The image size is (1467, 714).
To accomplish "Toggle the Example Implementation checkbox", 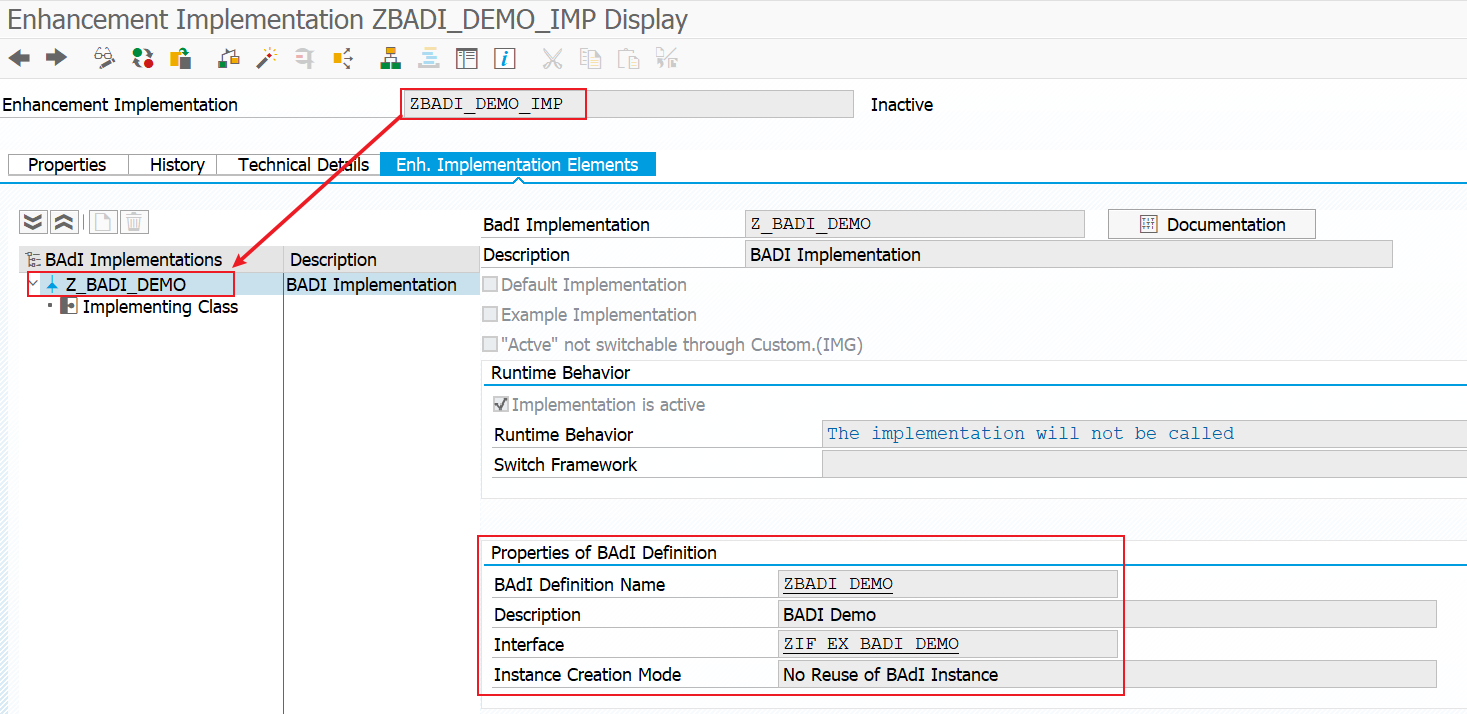I will coord(490,315).
